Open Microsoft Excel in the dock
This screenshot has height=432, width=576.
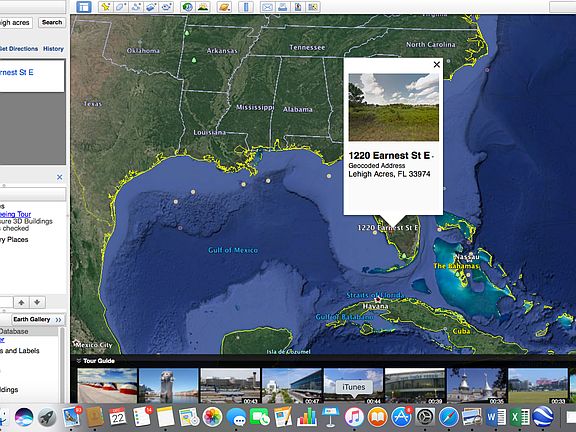coord(519,417)
